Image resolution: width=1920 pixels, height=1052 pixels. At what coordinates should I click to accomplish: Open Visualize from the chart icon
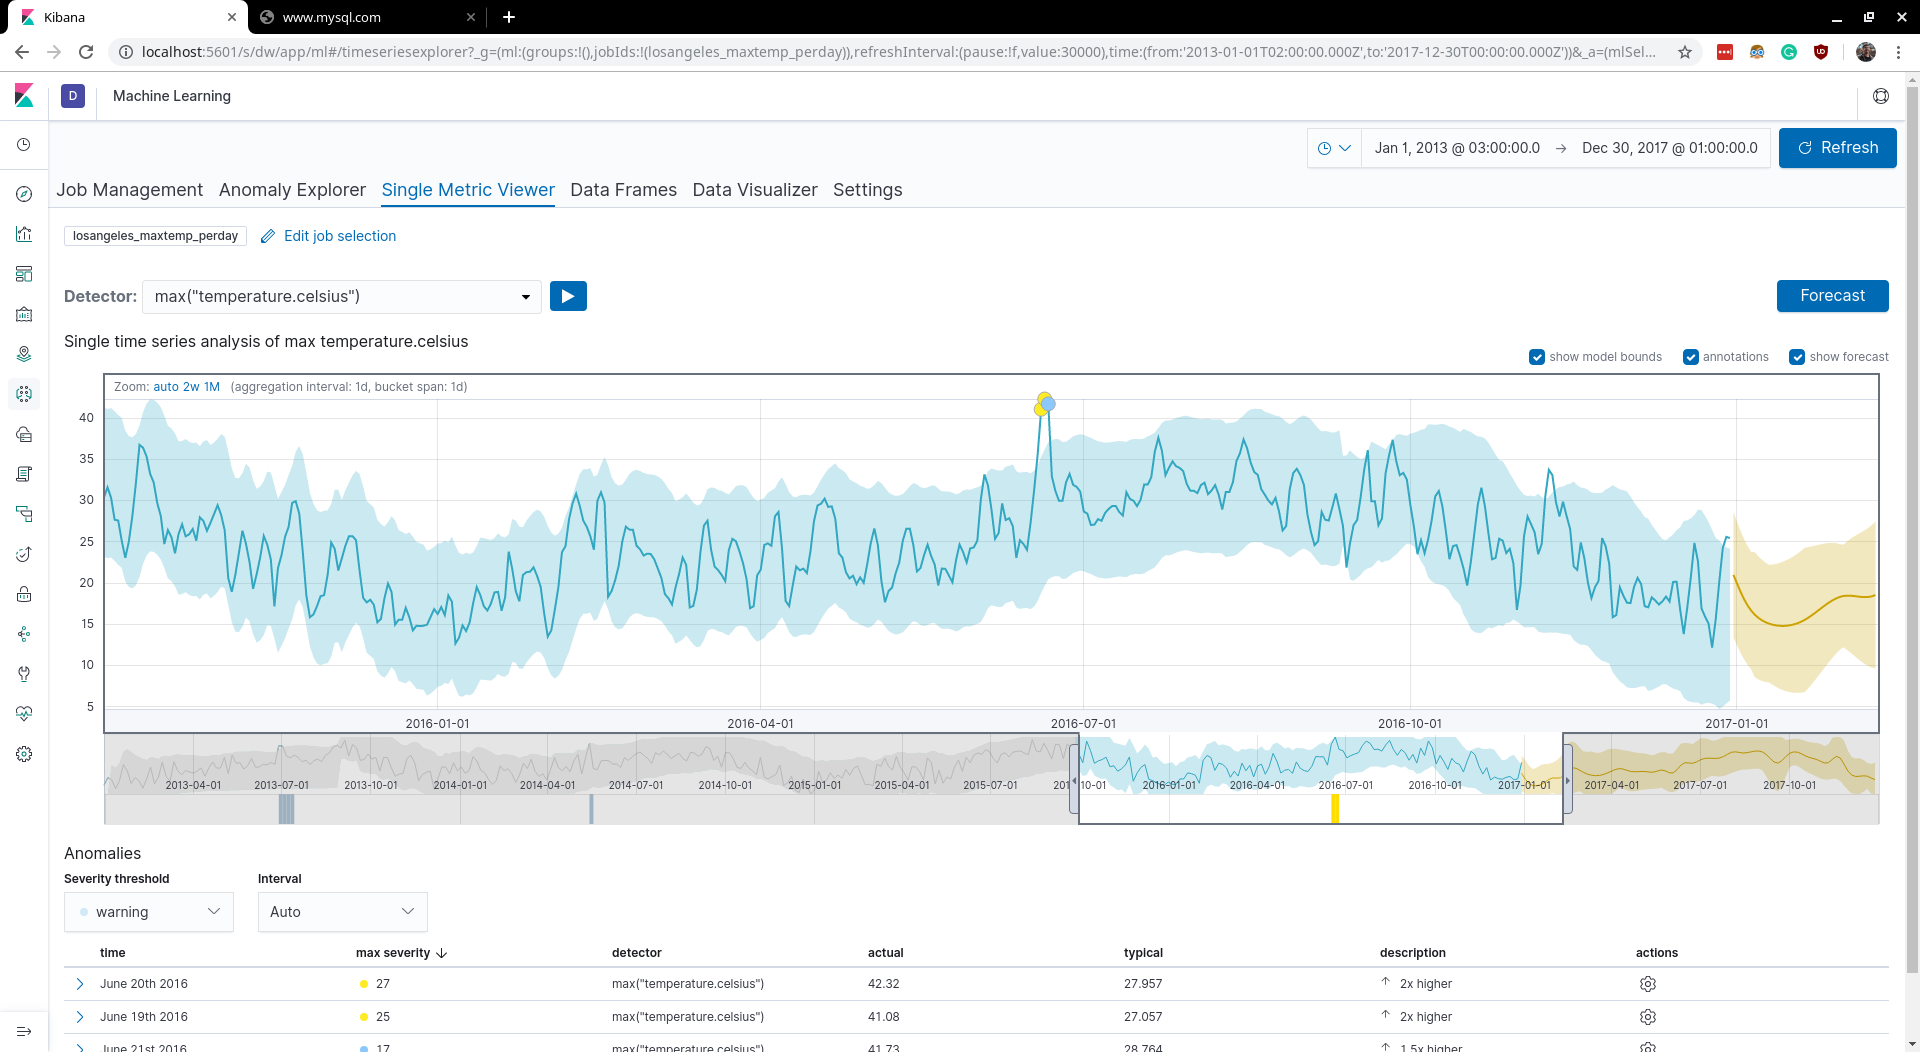(x=24, y=234)
